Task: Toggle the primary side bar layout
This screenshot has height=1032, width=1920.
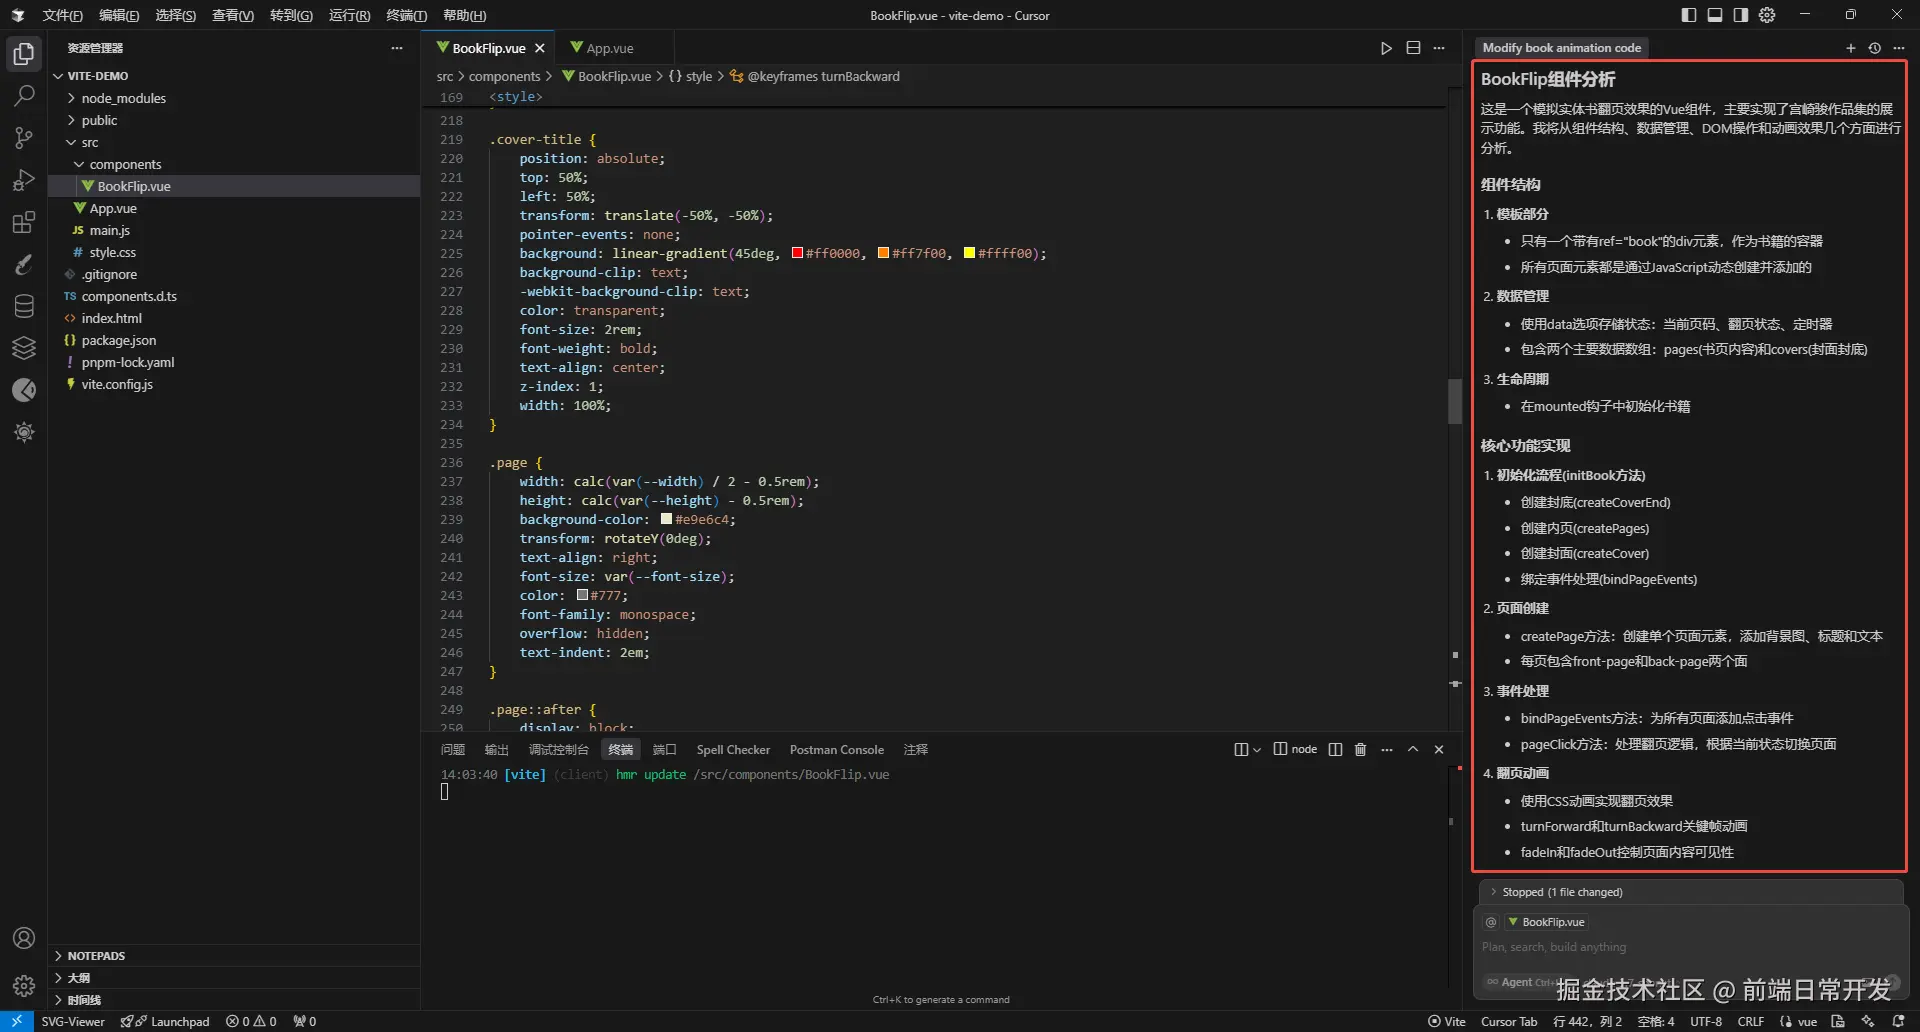Action: pyautogui.click(x=1689, y=15)
